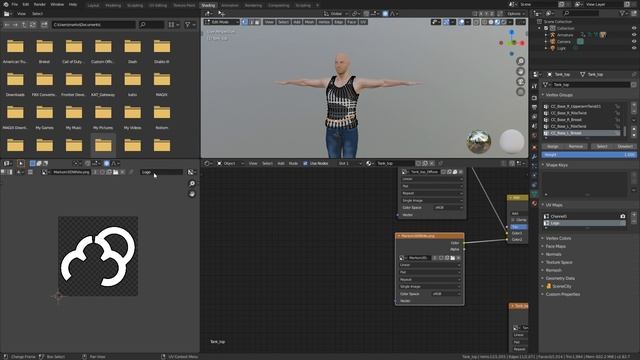Open the Object shader type dropdown

click(230, 163)
